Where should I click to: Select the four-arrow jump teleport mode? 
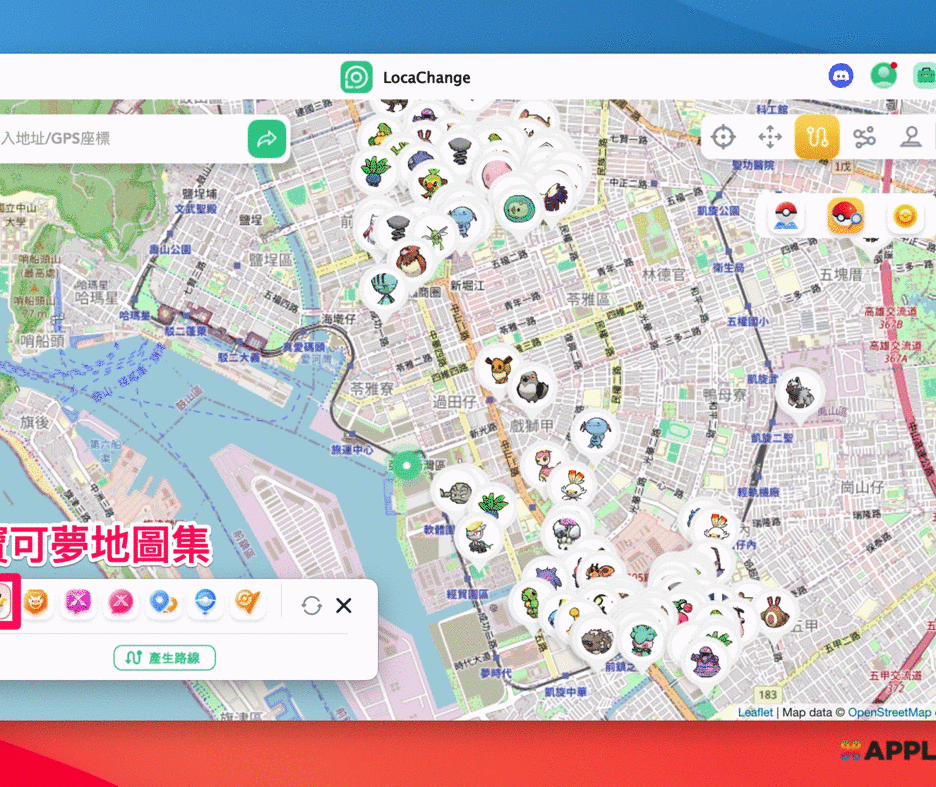(x=769, y=138)
